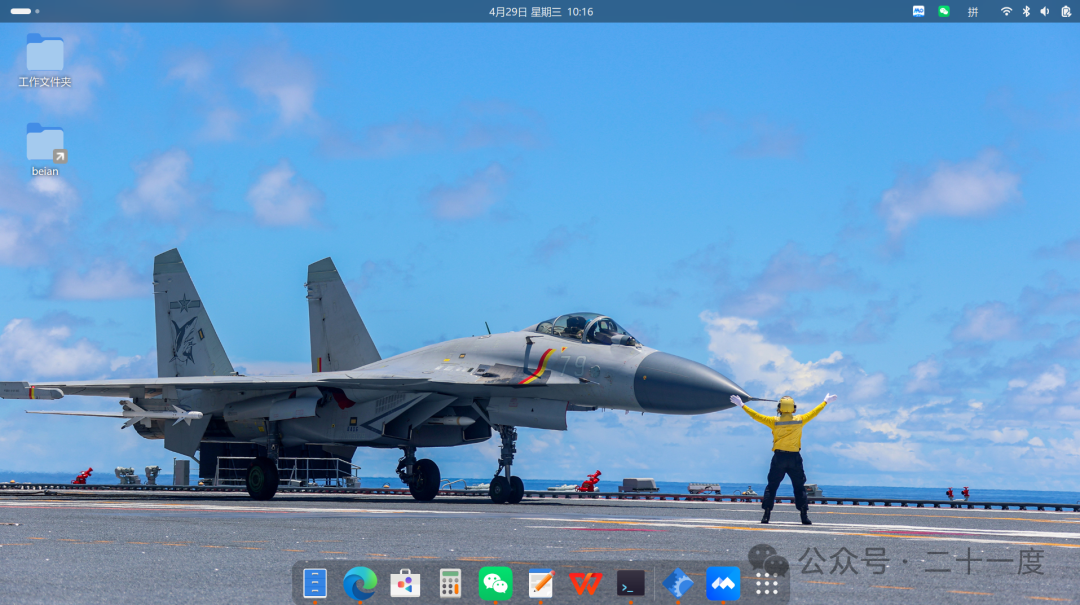Open the WeChat tray icon in top bar

point(944,11)
